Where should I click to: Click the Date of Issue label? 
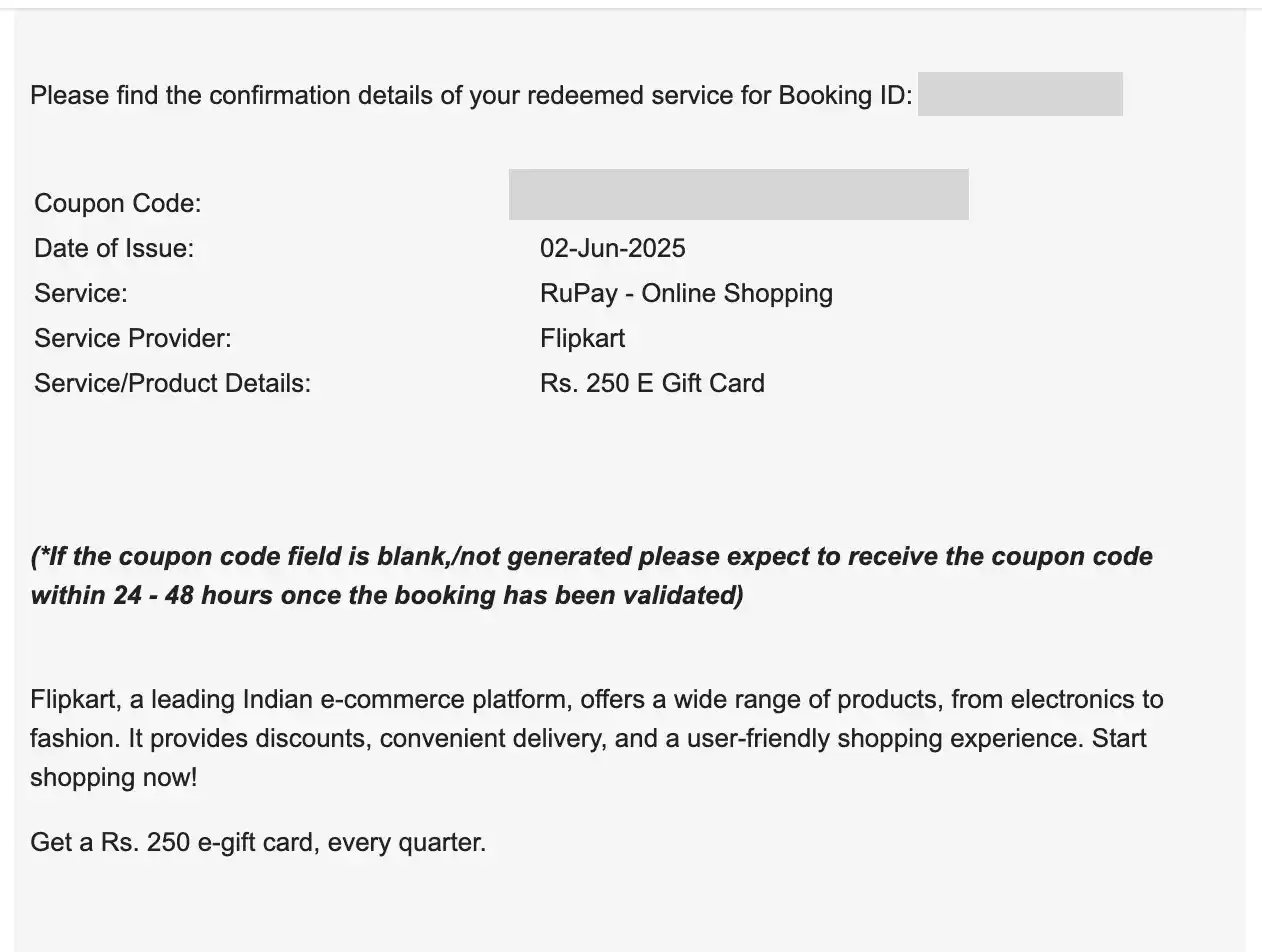click(x=114, y=248)
